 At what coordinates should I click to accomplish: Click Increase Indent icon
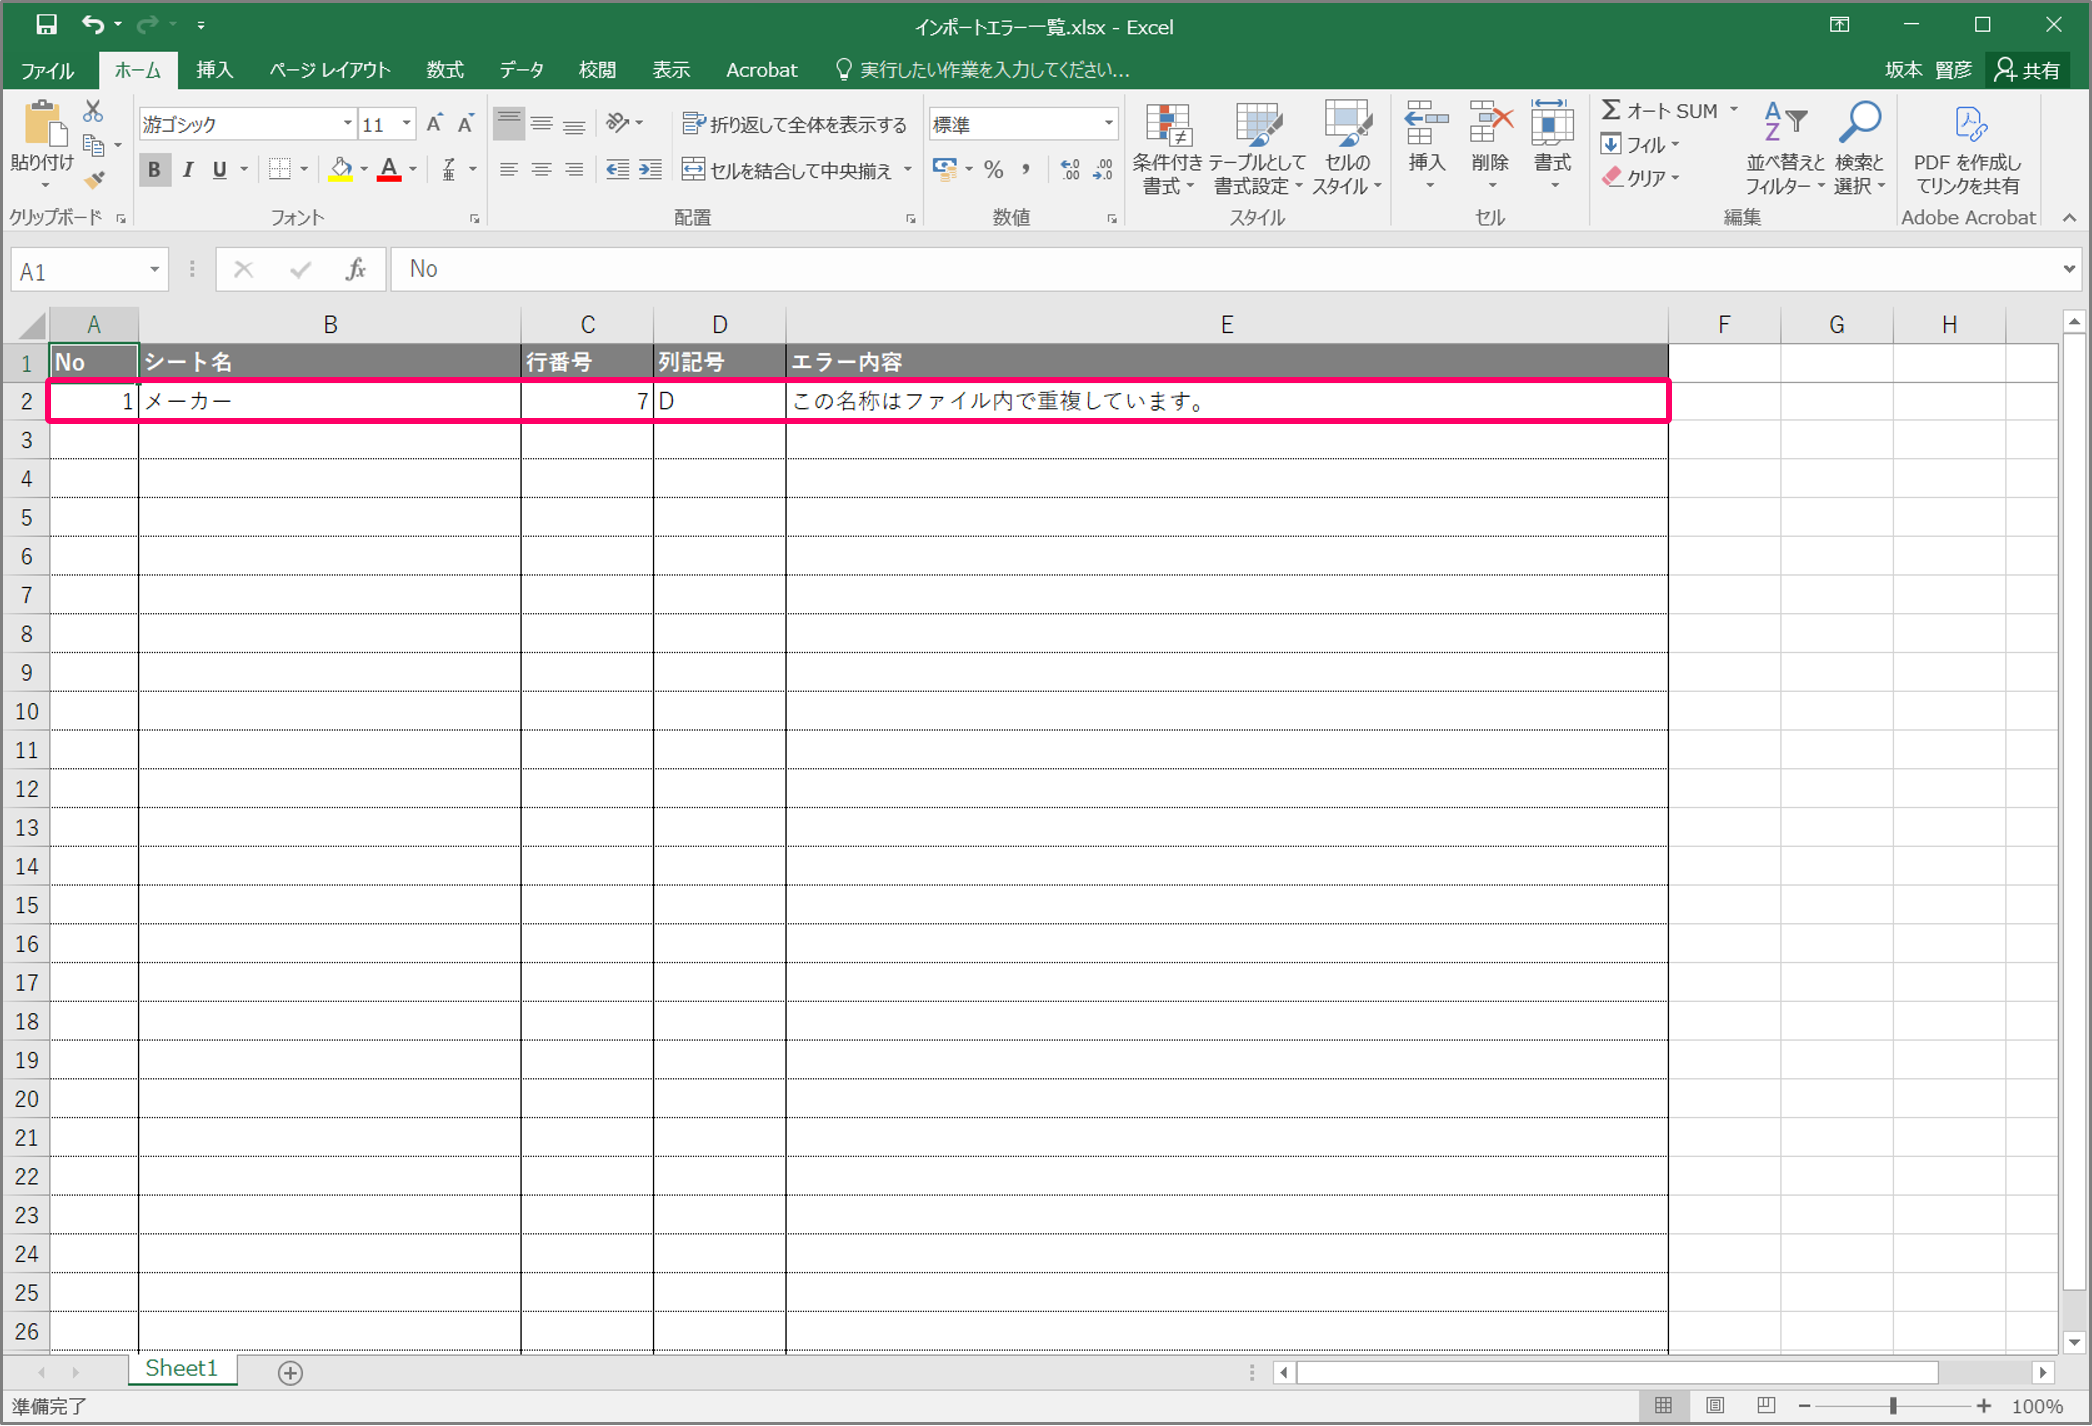pos(650,170)
